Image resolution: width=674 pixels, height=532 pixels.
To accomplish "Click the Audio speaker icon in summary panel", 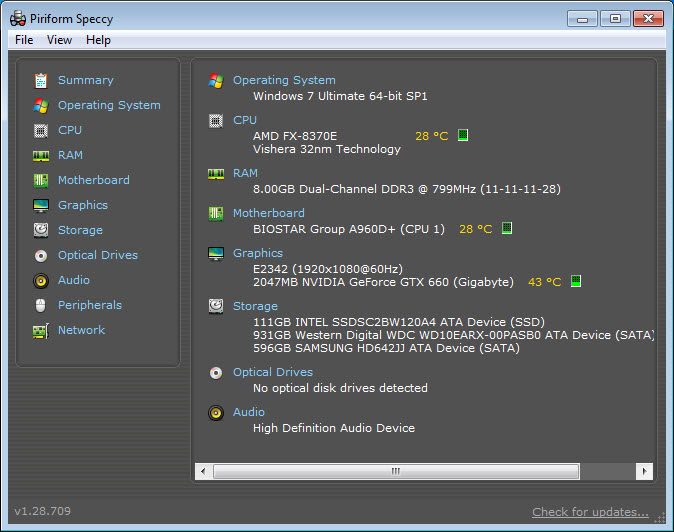I will (x=216, y=413).
